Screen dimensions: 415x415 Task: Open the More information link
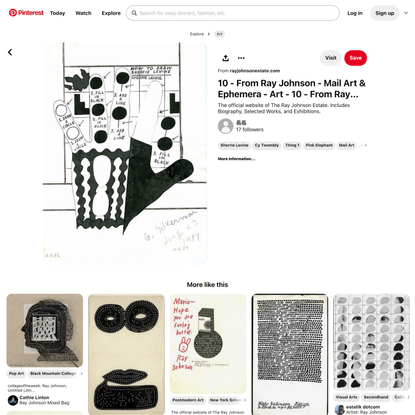click(x=236, y=159)
